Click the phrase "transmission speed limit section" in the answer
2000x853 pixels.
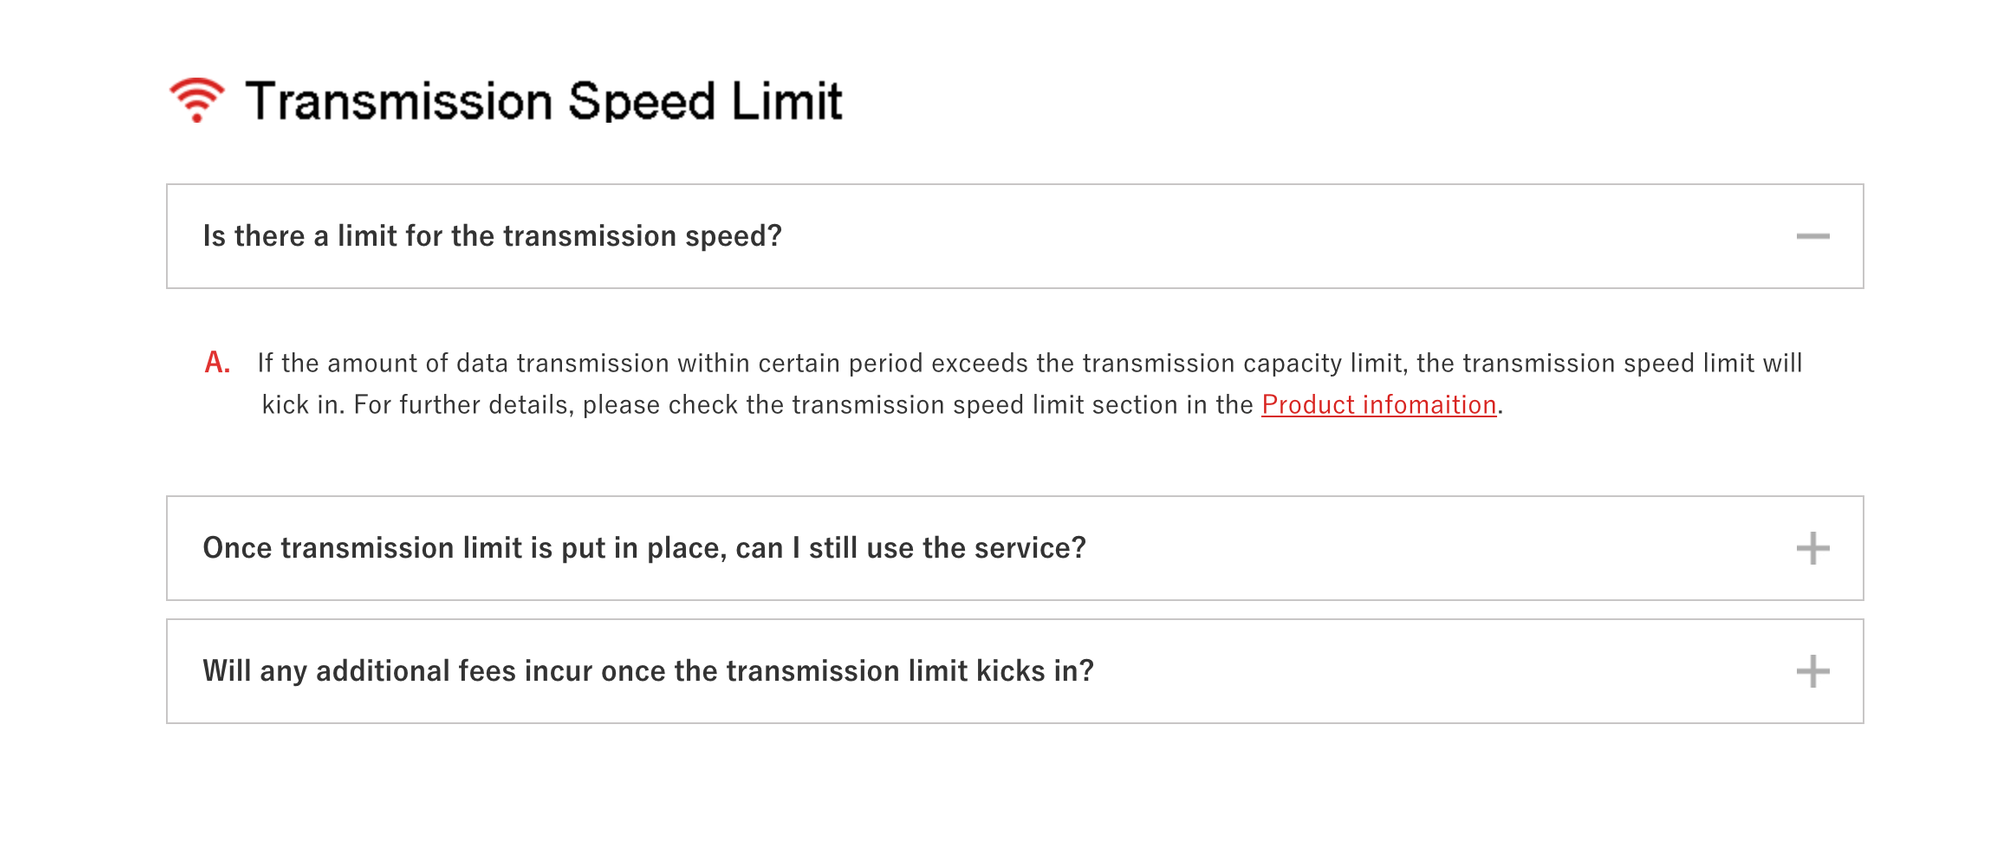tap(986, 404)
